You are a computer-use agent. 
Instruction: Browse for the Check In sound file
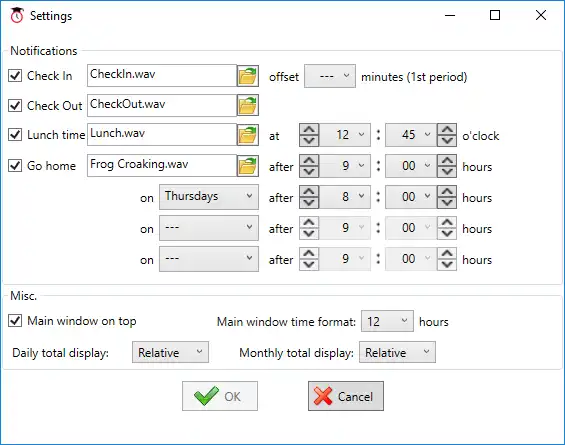(x=248, y=76)
